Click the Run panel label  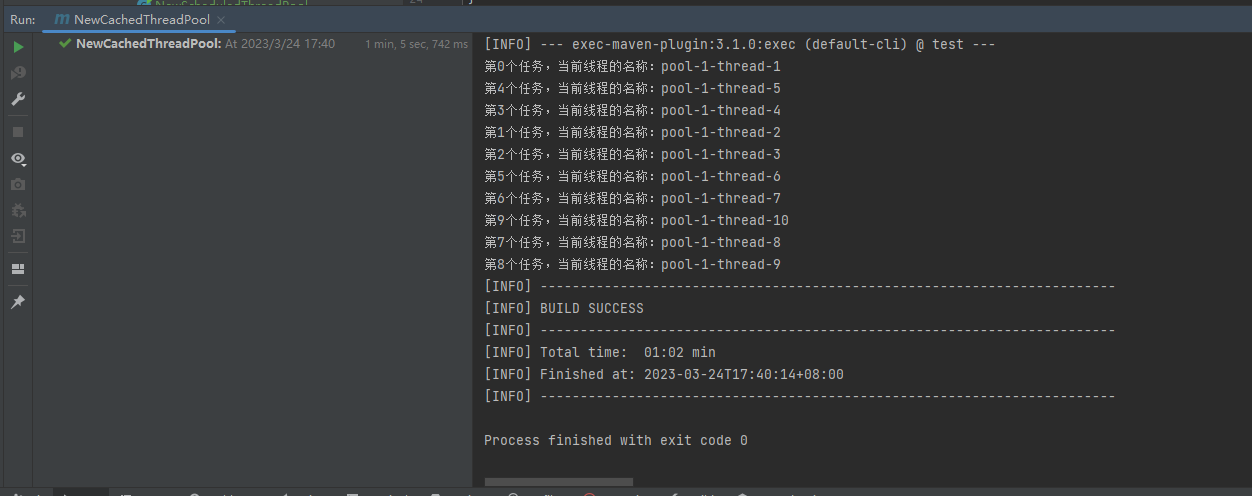[x=23, y=19]
